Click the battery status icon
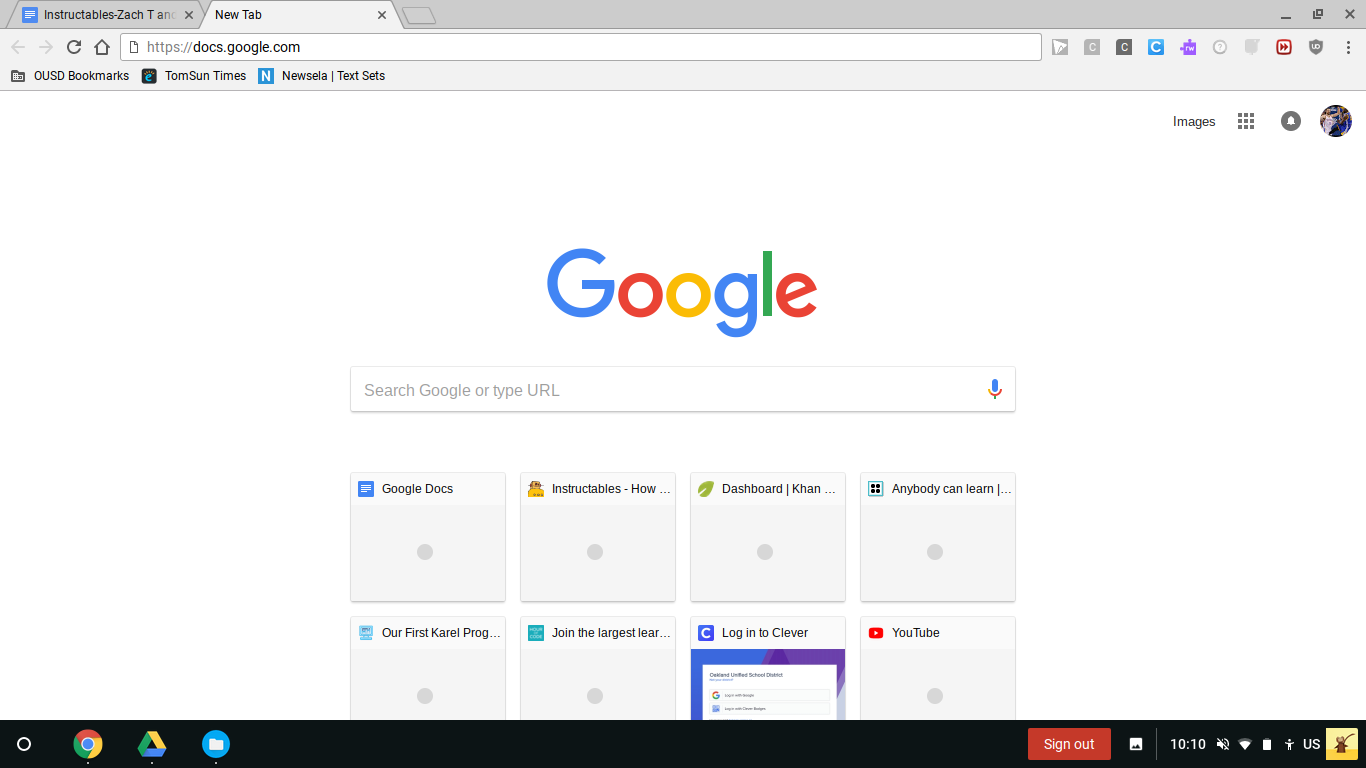Viewport: 1366px width, 768px height. coord(1267,744)
